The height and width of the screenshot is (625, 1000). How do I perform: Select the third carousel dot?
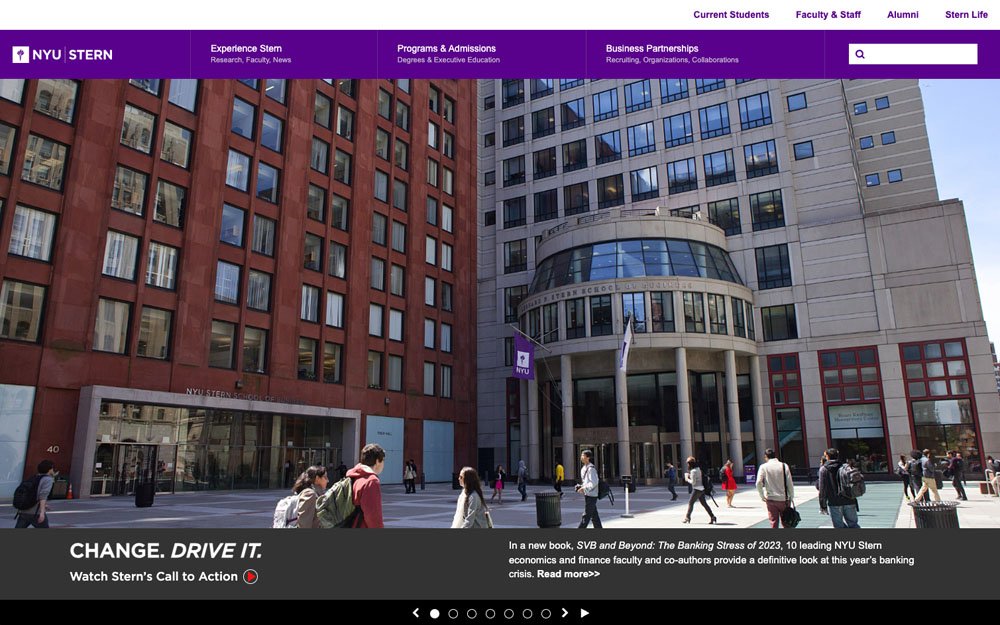[471, 614]
